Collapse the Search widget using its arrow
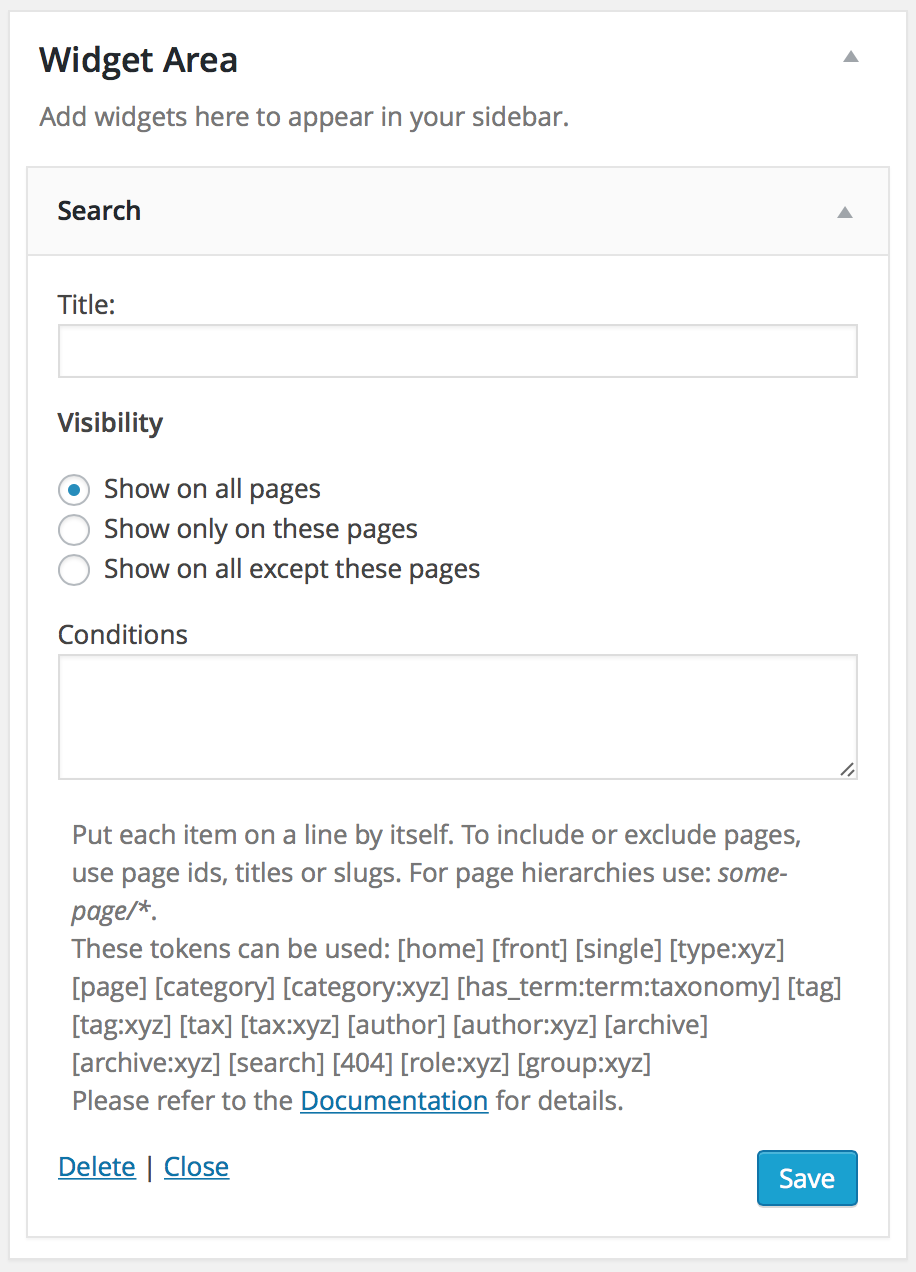Screen dimensions: 916x1272 point(845,211)
